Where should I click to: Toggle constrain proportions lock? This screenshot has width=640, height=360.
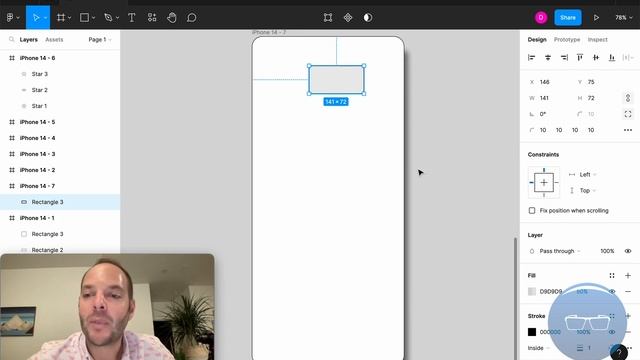click(x=628, y=98)
